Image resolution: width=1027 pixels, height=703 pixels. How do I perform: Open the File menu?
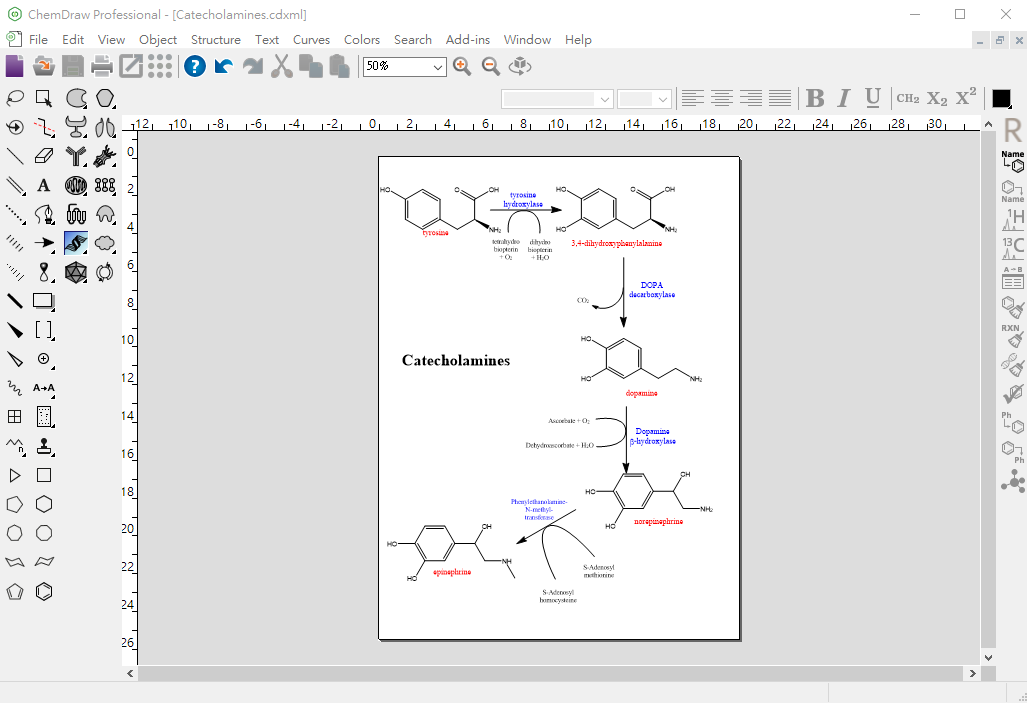pyautogui.click(x=38, y=40)
